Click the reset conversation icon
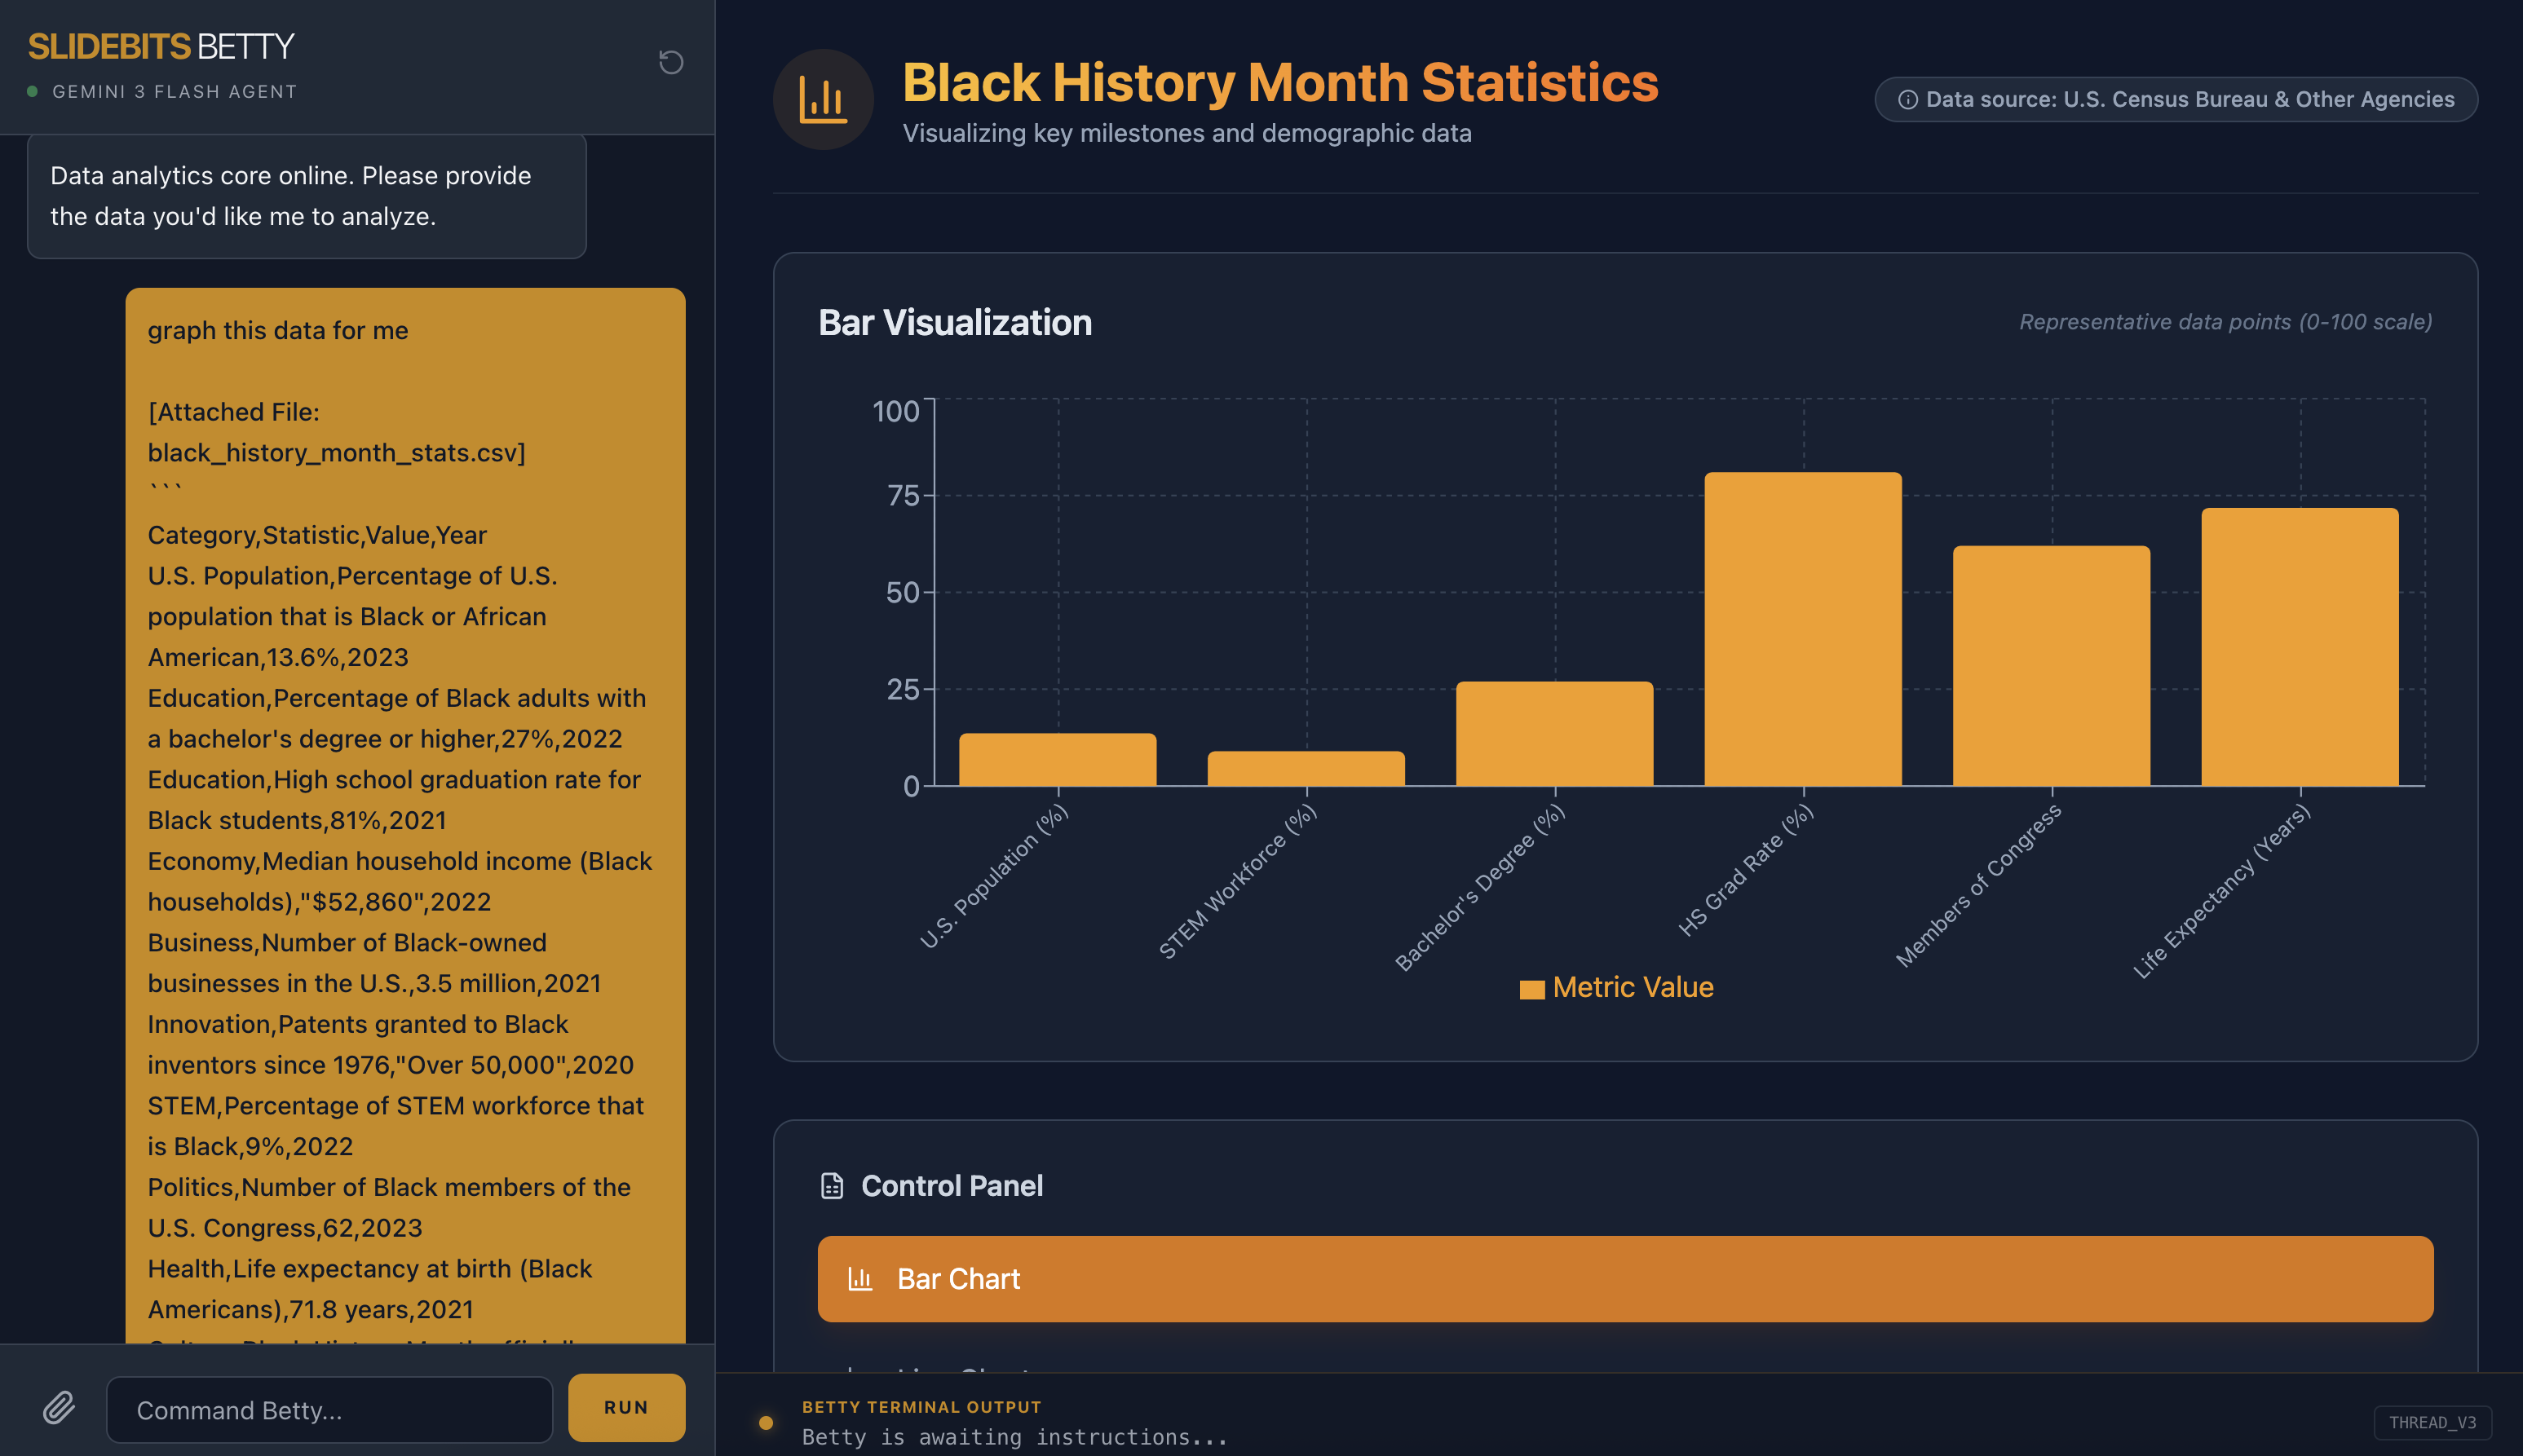Viewport: 2523px width, 1456px height. point(670,62)
